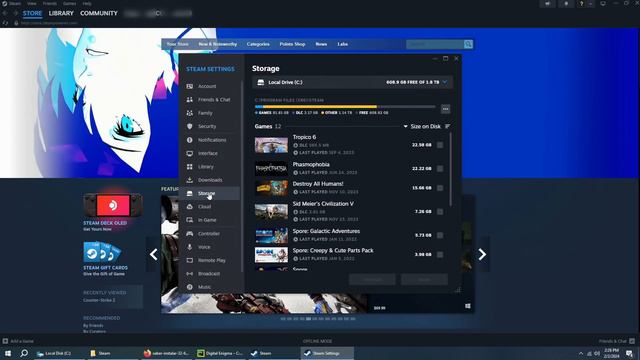This screenshot has width=640, height=360.
Task: Open Steam Settings taskbar button
Action: [x=327, y=353]
